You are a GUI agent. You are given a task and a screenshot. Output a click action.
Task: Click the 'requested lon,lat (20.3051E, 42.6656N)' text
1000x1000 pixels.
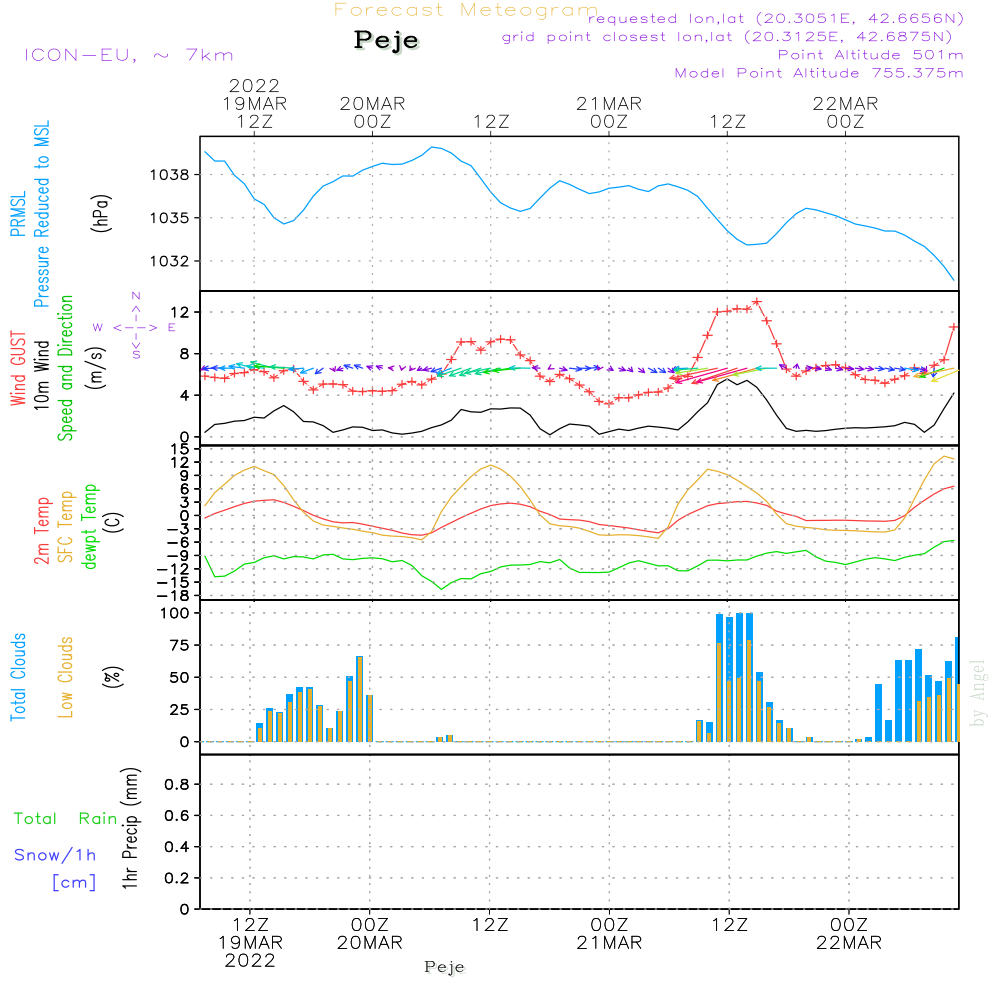coord(776,18)
